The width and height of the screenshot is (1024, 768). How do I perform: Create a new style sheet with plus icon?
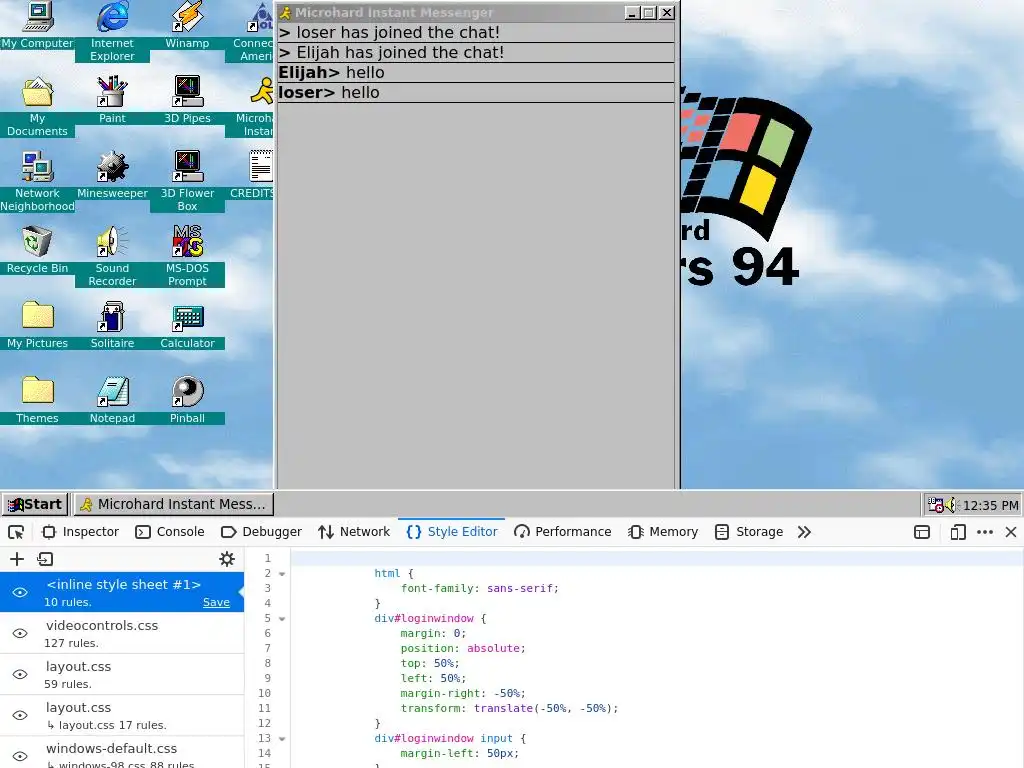pos(17,559)
